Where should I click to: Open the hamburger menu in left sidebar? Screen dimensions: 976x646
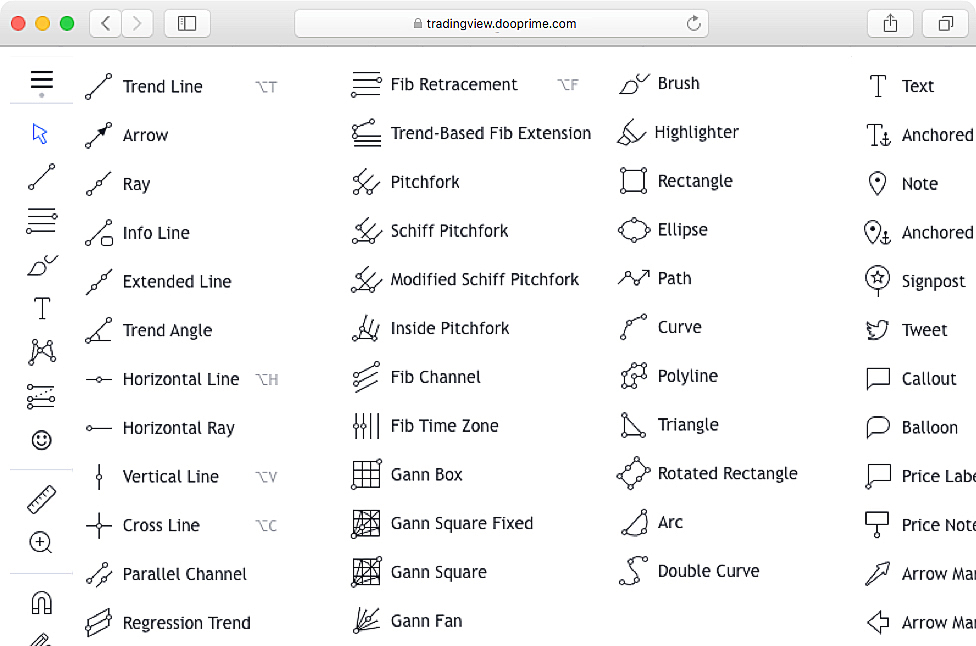coord(41,81)
